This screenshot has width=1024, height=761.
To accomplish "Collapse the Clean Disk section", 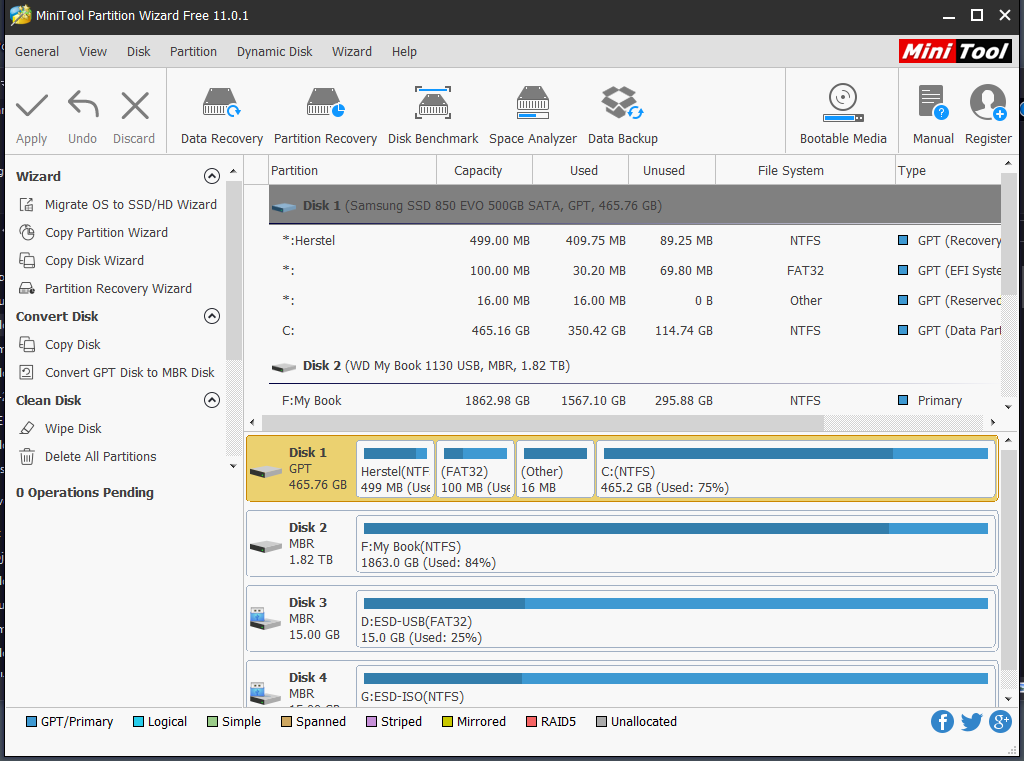I will [212, 400].
